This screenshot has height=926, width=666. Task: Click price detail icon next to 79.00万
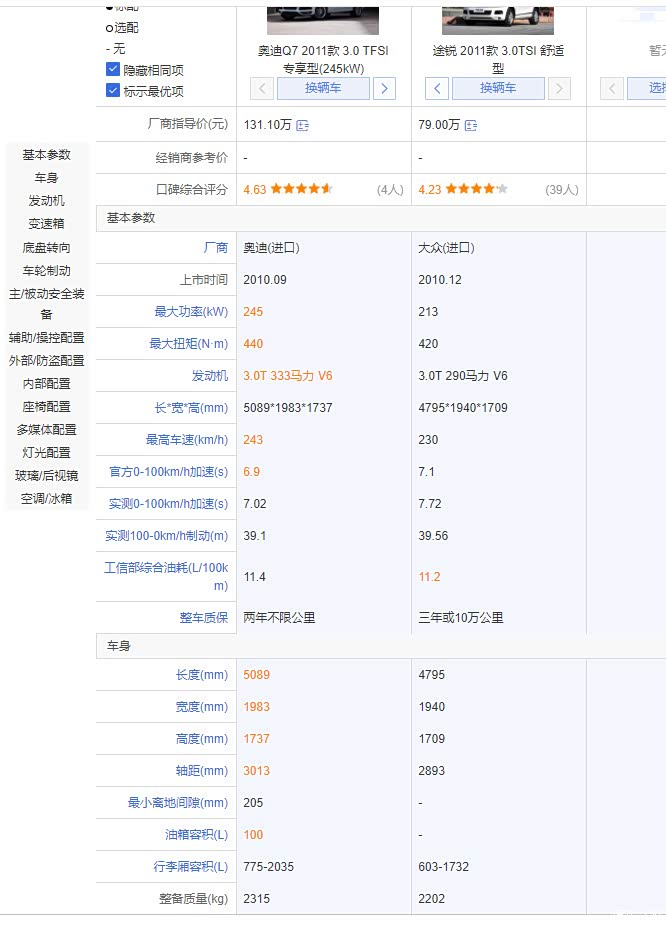471,125
